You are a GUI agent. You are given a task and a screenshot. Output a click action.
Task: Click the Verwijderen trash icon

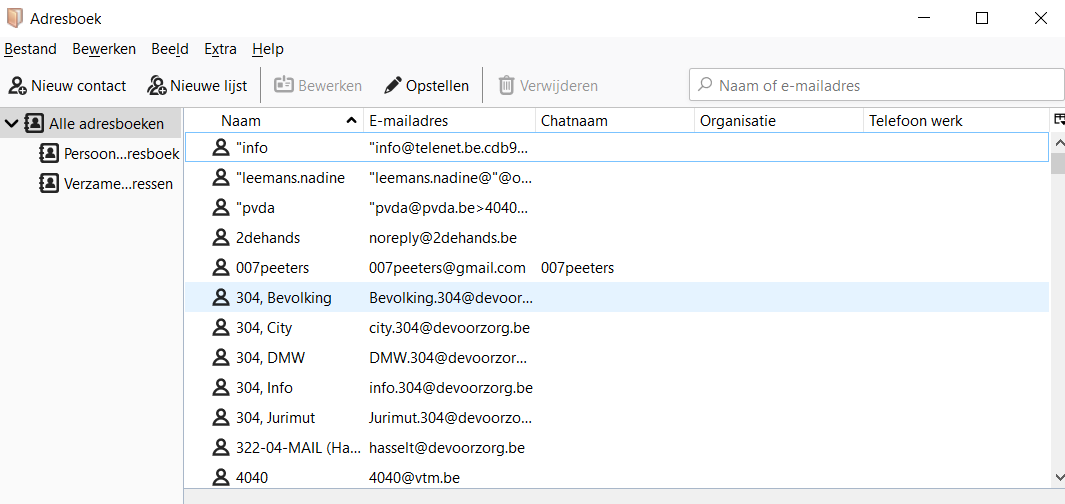coord(507,86)
